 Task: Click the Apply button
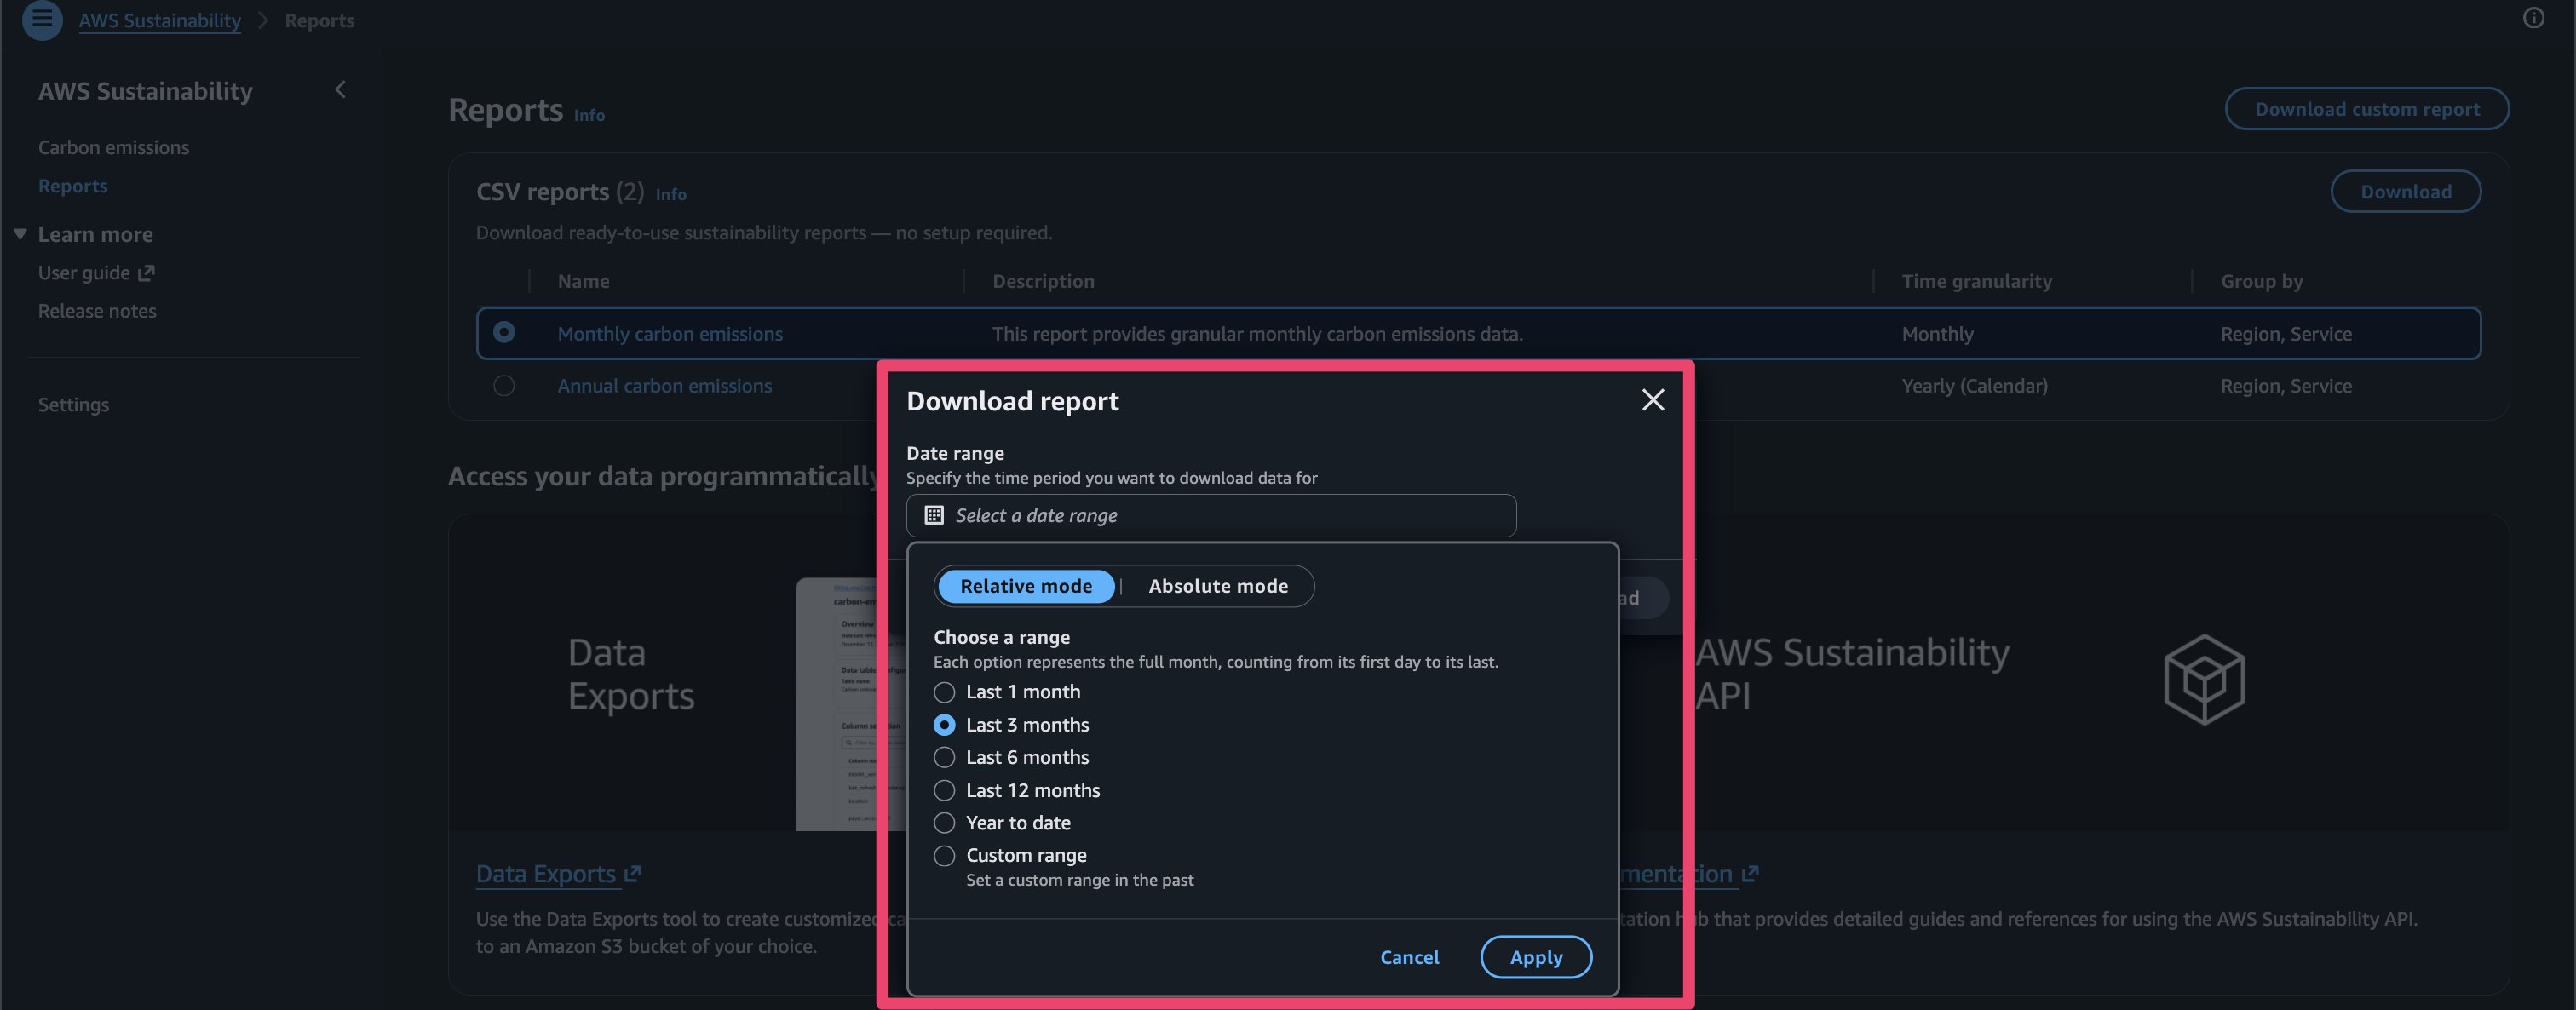coord(1535,957)
